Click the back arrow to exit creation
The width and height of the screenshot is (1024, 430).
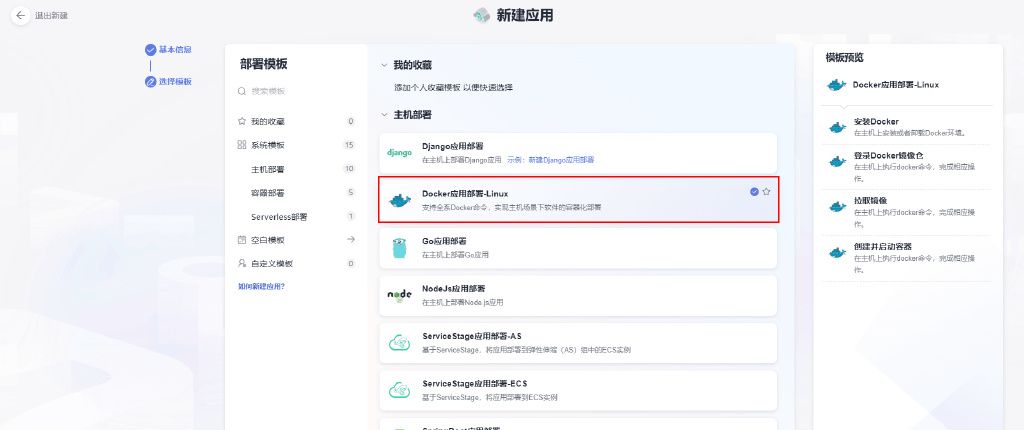coord(21,15)
